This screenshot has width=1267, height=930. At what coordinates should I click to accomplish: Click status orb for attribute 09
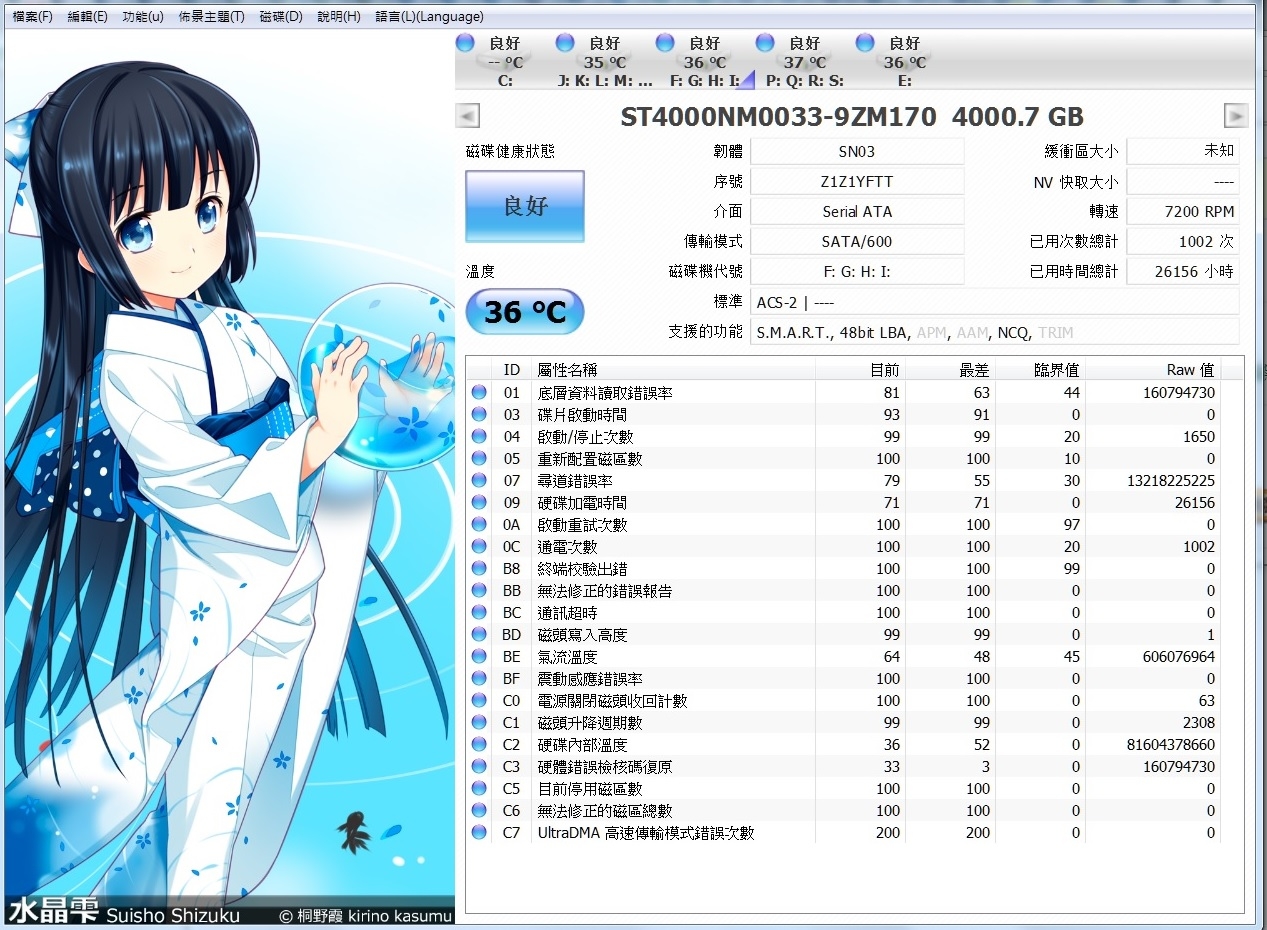point(479,503)
